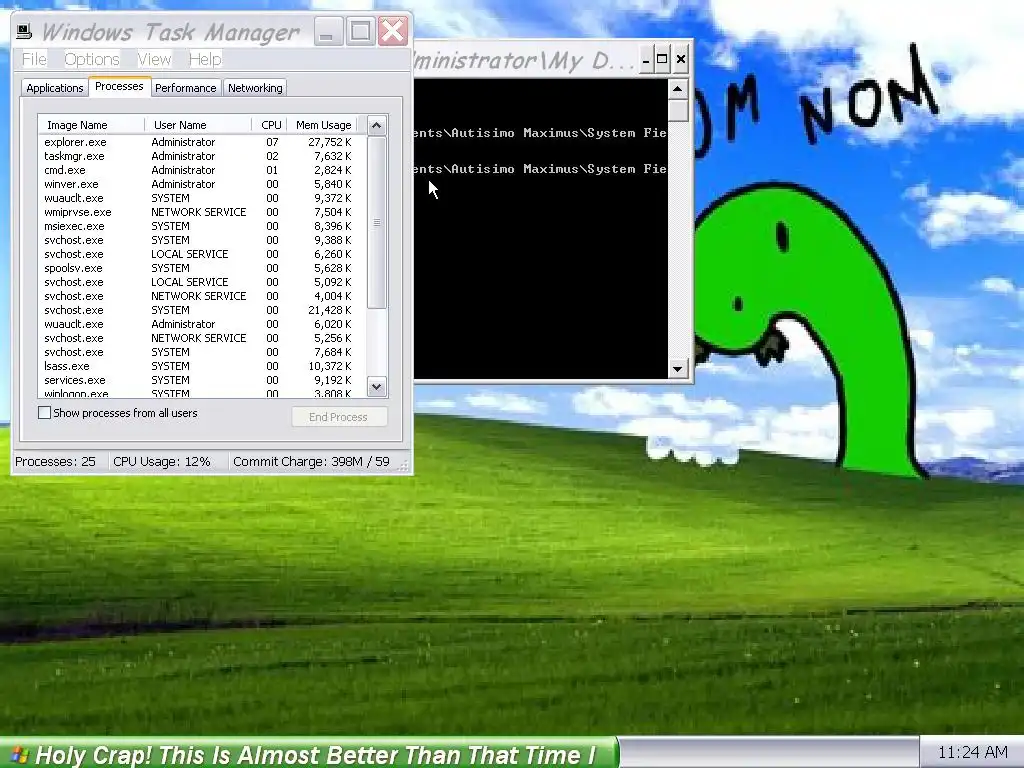Viewport: 1024px width, 768px height.
Task: Select svchost.exe using 9,388 K
Action: point(200,240)
